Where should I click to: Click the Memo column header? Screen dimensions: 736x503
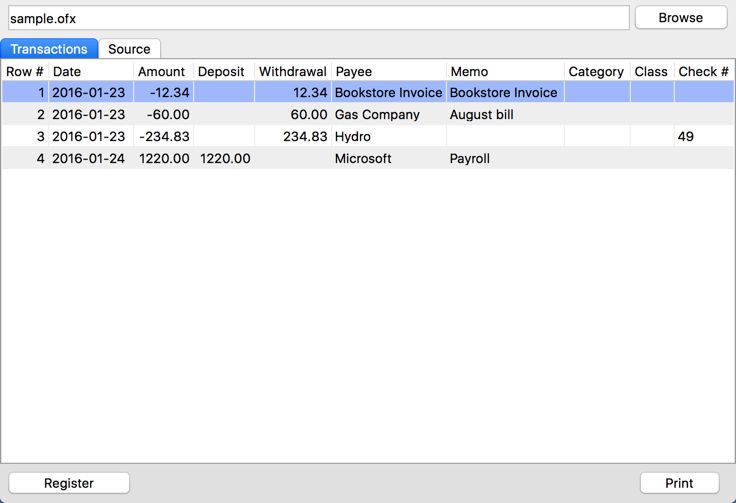point(505,71)
